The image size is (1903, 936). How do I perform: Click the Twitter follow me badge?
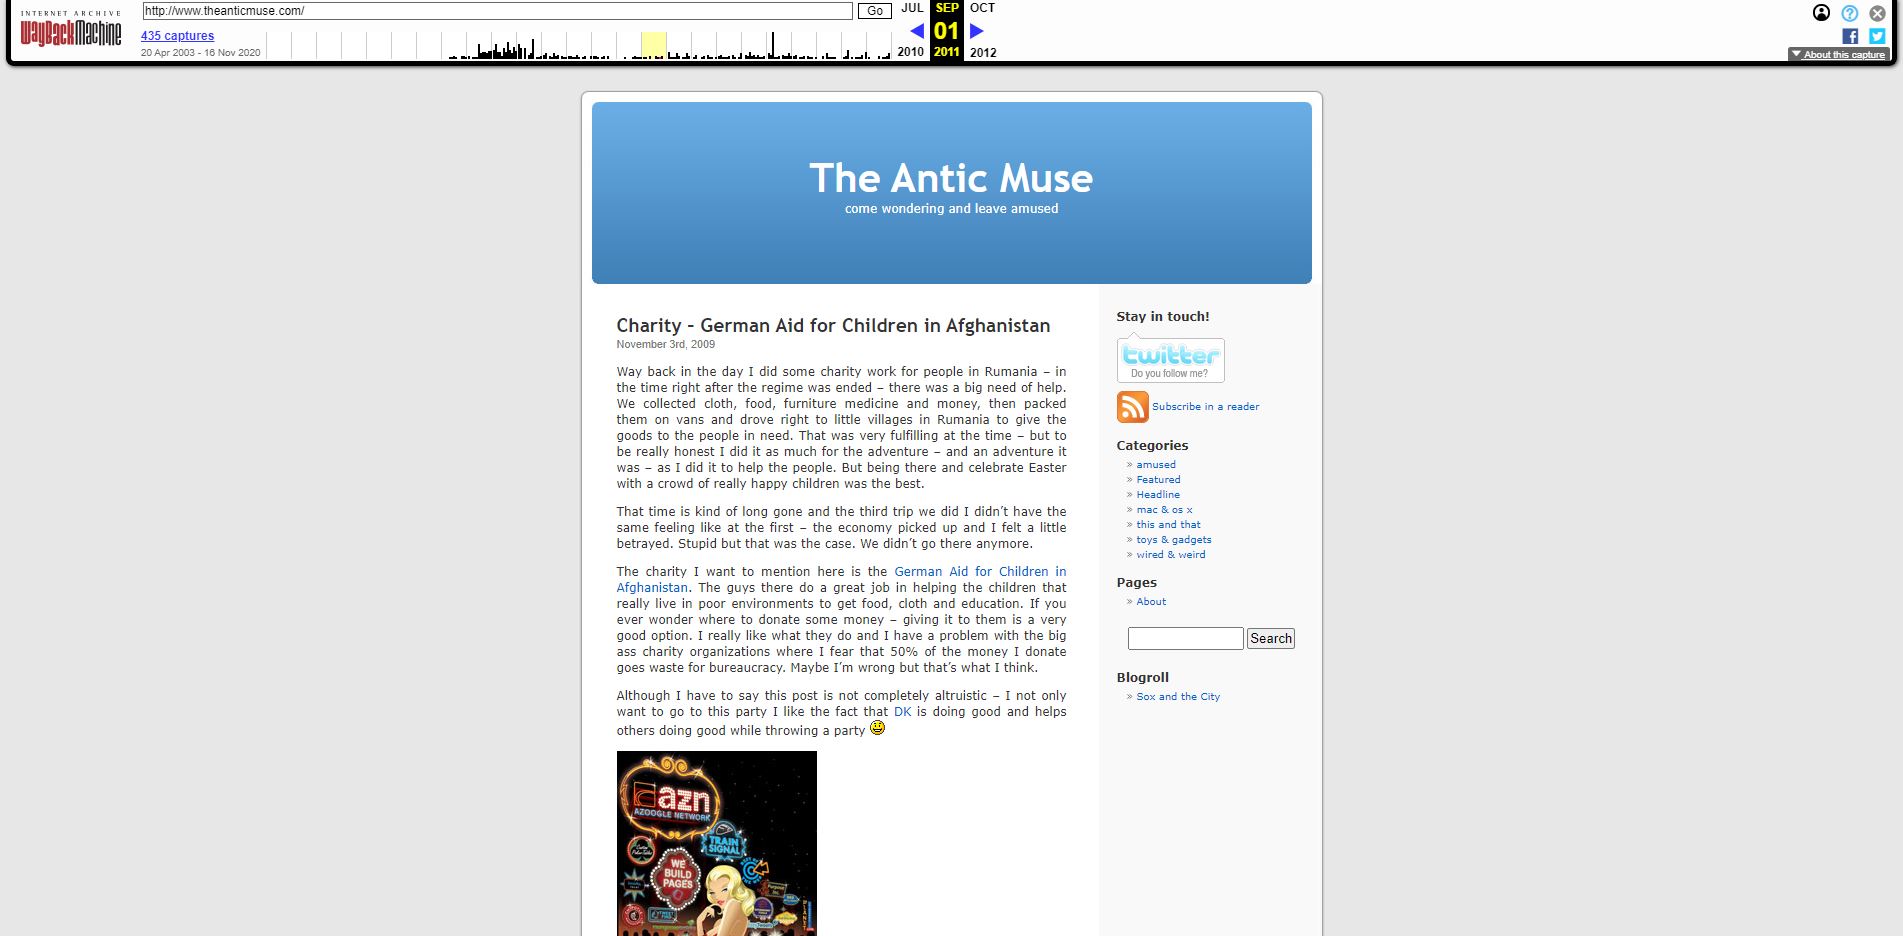(x=1170, y=359)
